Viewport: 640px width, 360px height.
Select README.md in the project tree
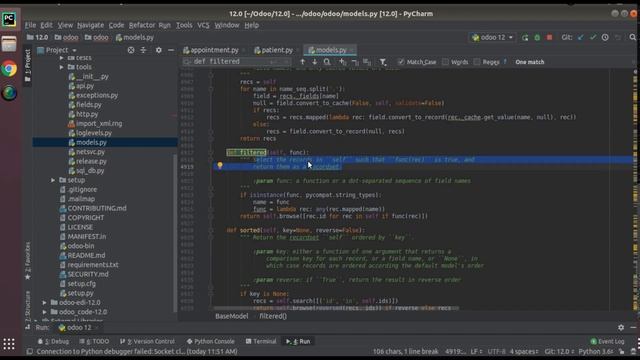86,256
